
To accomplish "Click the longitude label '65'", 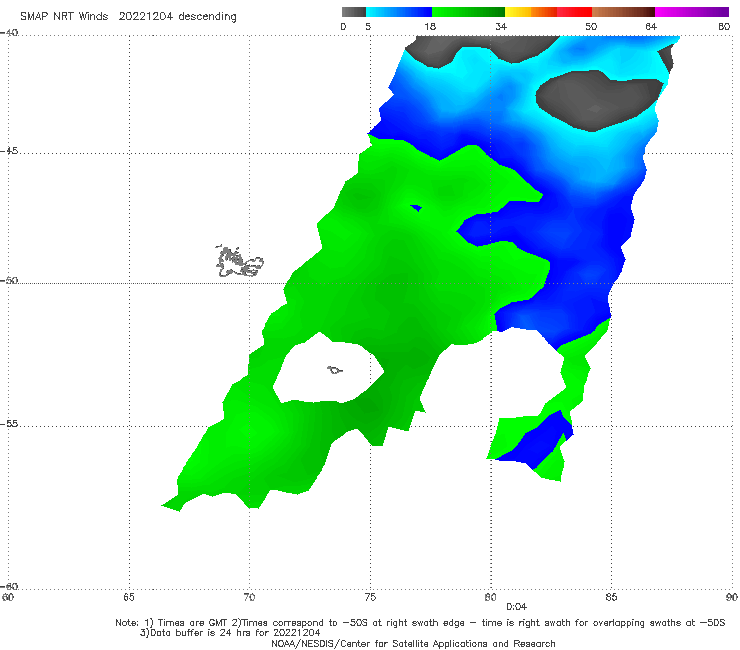I will pyautogui.click(x=129, y=597).
